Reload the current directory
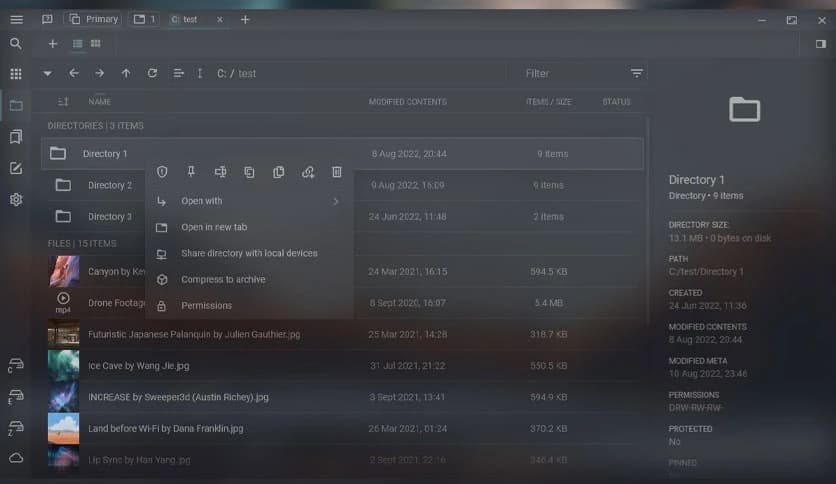Viewport: 836px width, 484px height. point(152,73)
